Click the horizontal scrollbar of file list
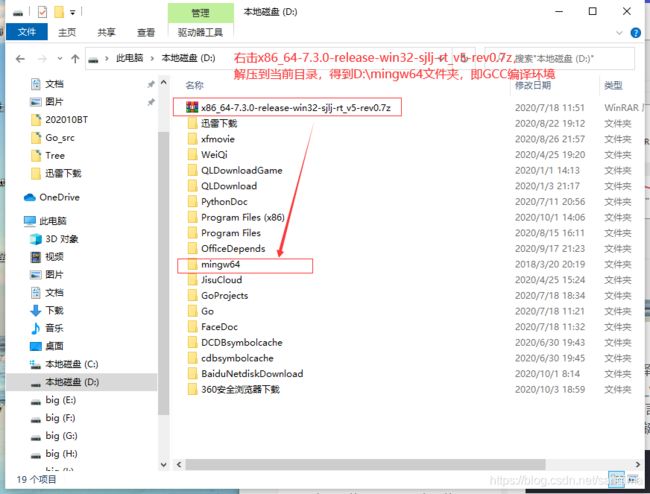Image resolution: width=650 pixels, height=494 pixels. click(x=365, y=465)
